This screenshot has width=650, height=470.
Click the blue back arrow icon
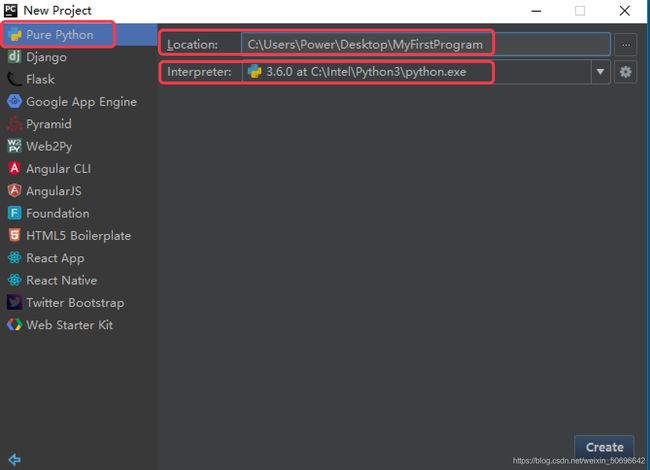point(15,459)
